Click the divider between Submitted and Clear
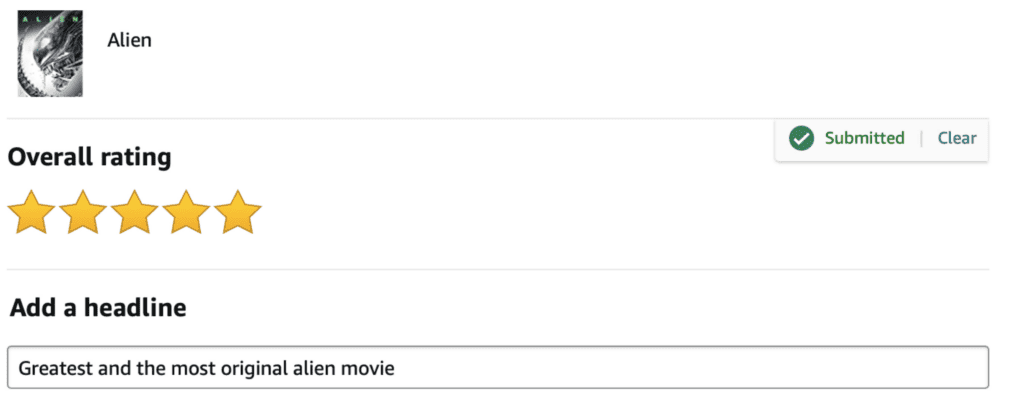 921,139
